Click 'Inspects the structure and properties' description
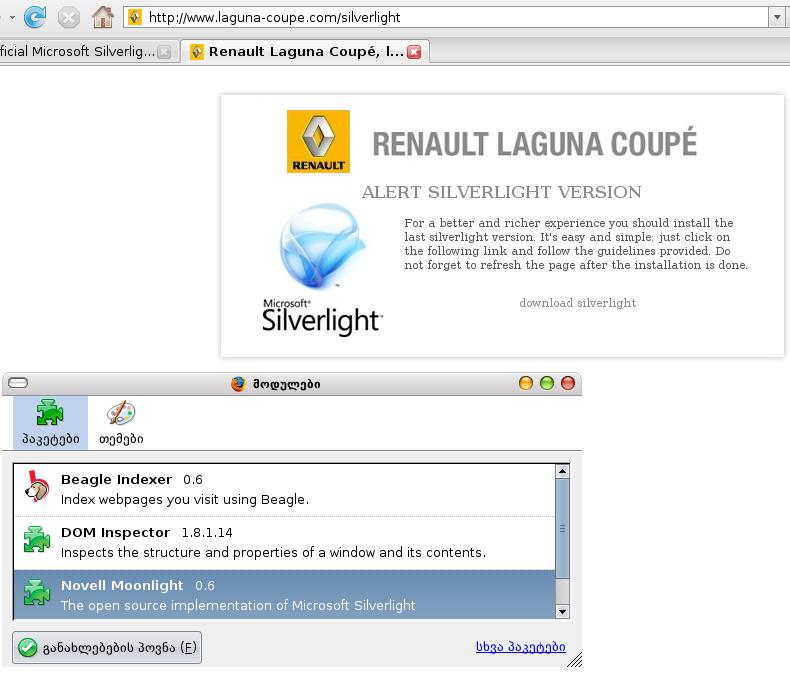 [x=274, y=553]
